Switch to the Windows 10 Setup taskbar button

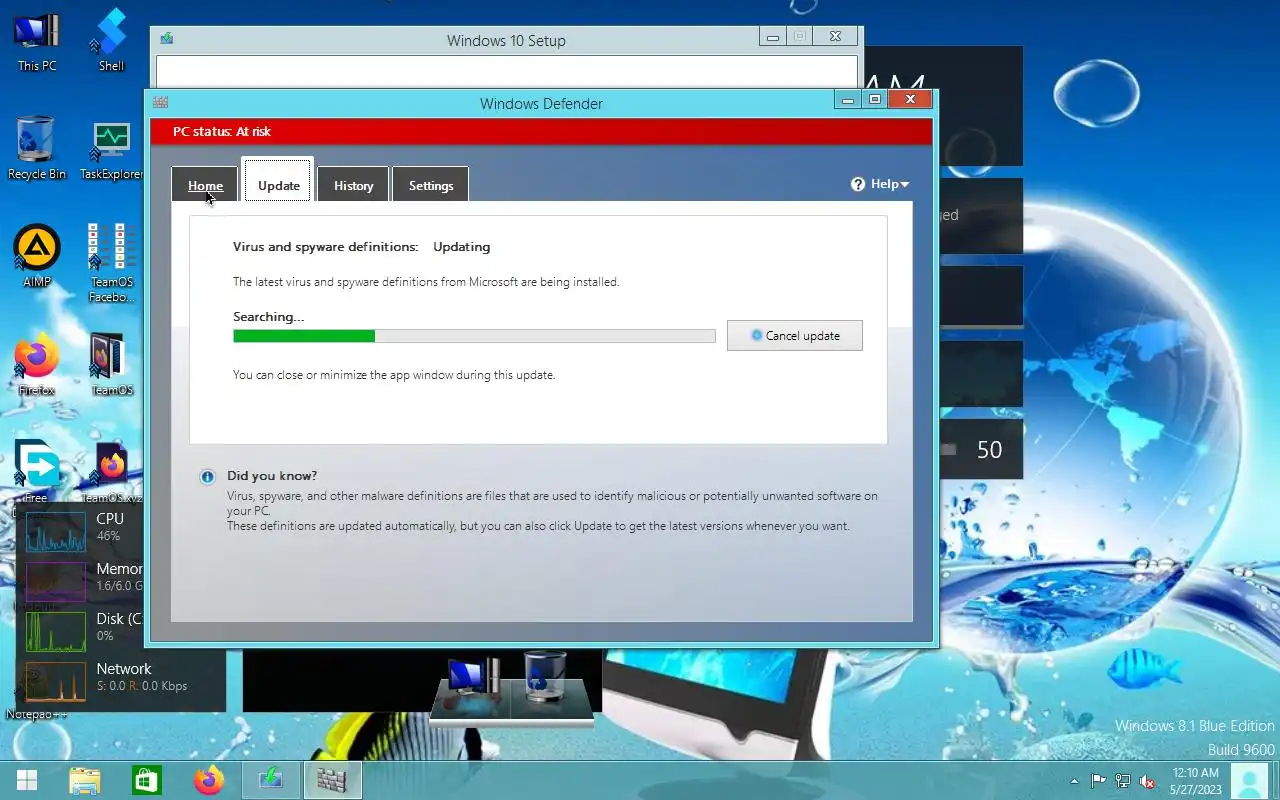click(271, 780)
